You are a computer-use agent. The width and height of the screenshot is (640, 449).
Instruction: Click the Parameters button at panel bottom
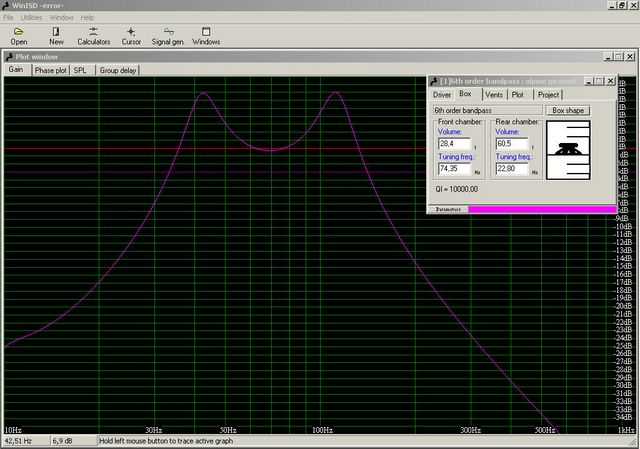[448, 209]
